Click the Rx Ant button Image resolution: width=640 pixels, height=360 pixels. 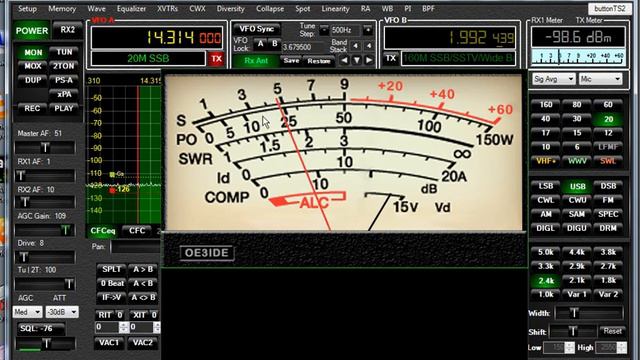(256, 61)
